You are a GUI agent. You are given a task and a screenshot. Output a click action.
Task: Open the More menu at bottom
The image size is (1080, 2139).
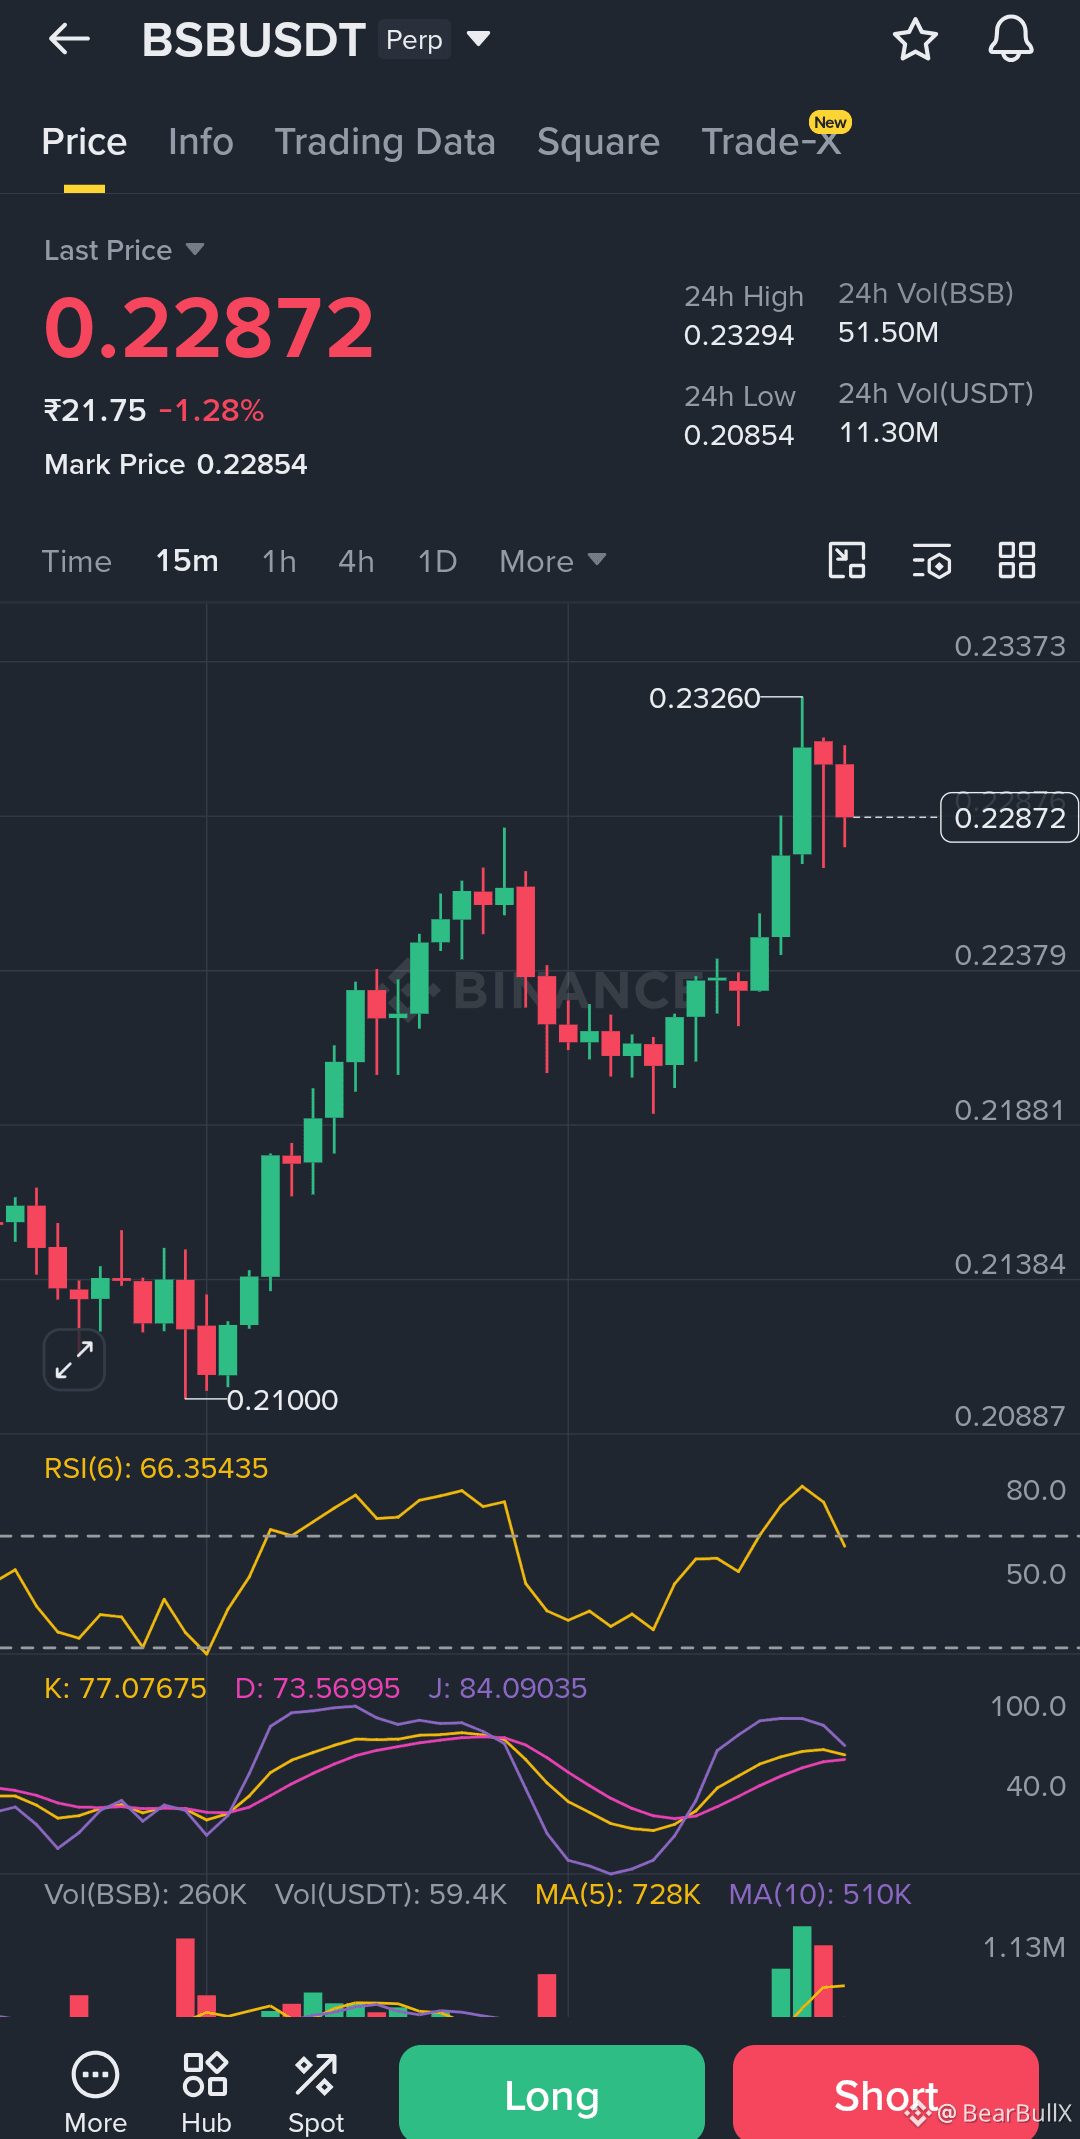[96, 2092]
